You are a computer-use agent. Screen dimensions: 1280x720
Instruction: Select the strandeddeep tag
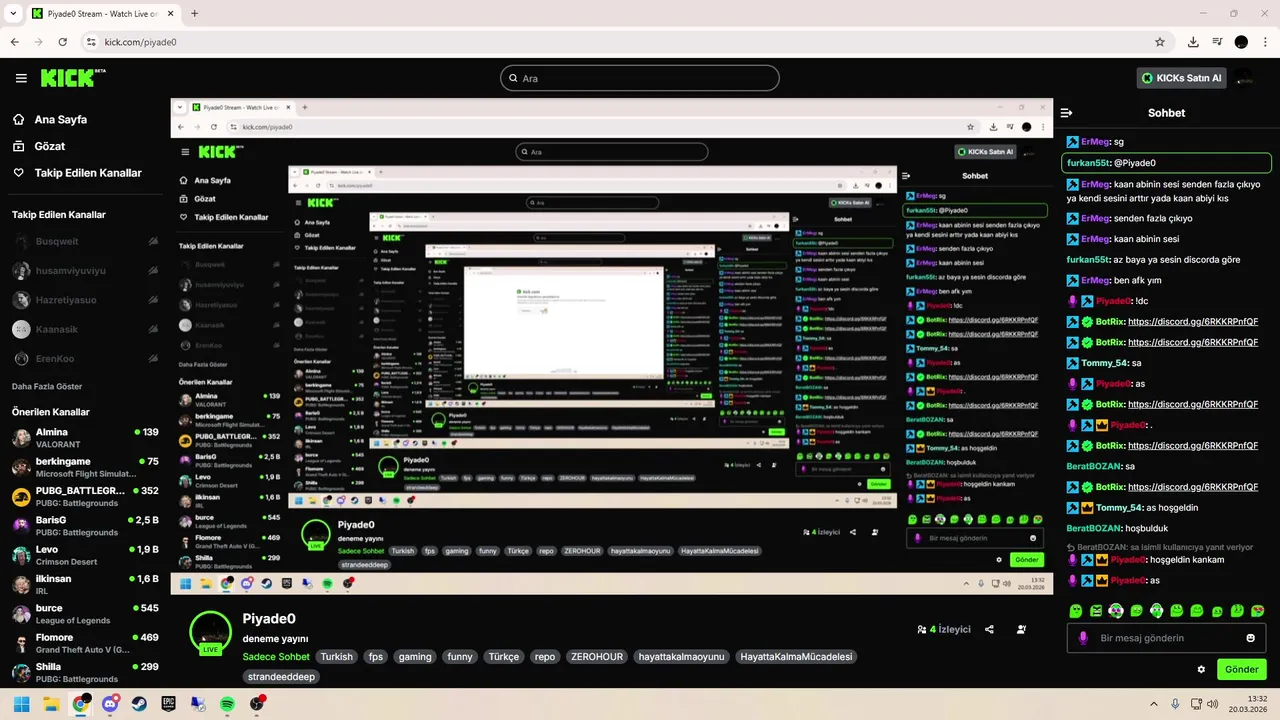click(280, 677)
